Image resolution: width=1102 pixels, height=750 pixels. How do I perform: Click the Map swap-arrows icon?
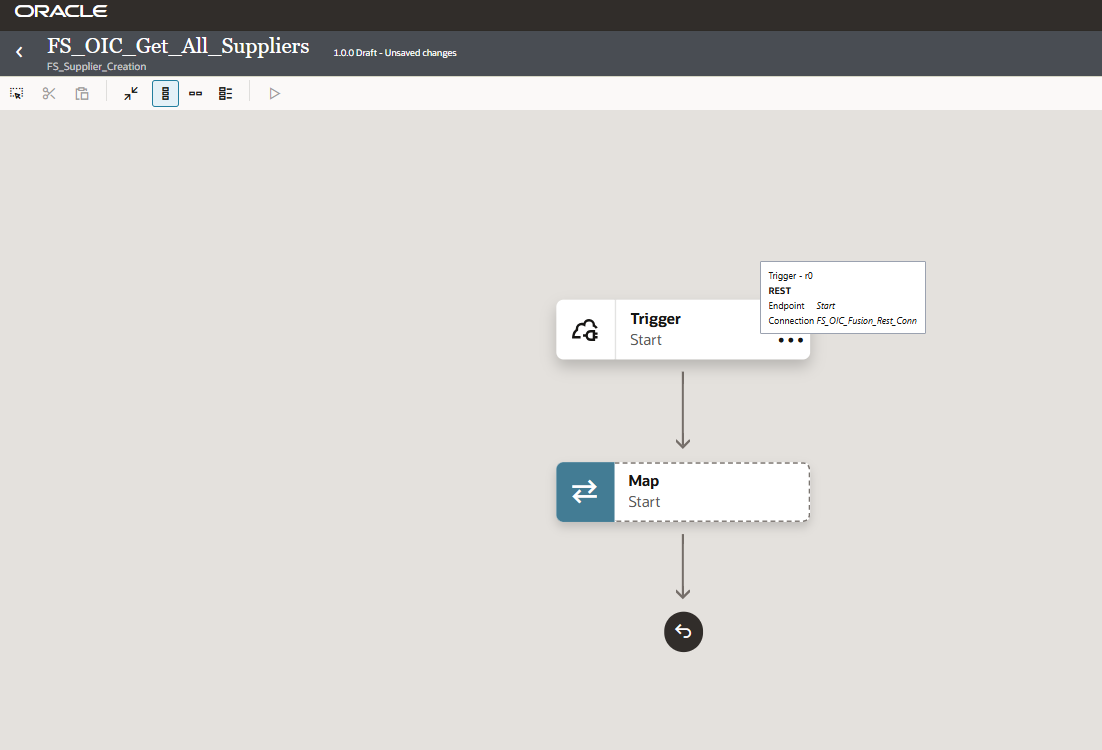[x=585, y=492]
